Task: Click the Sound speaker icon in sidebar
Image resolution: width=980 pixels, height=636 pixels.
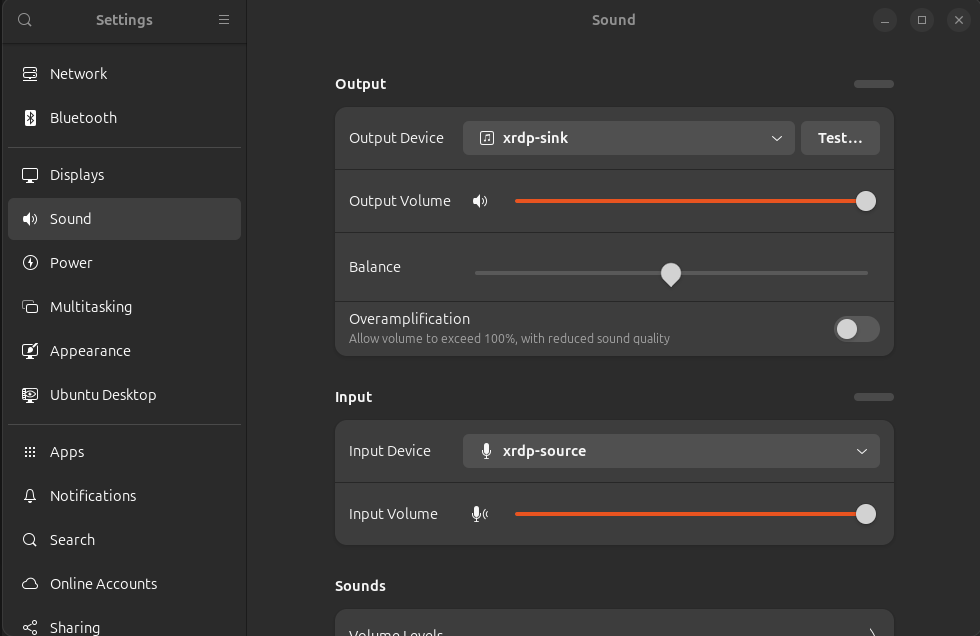Action: point(30,219)
